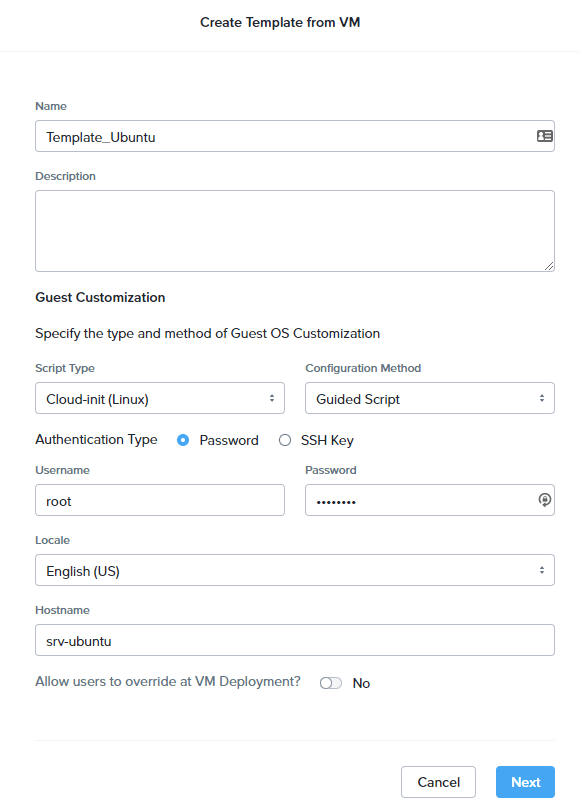Image resolution: width=579 pixels, height=811 pixels.
Task: Select the Password authentication radio button
Action: tap(183, 440)
